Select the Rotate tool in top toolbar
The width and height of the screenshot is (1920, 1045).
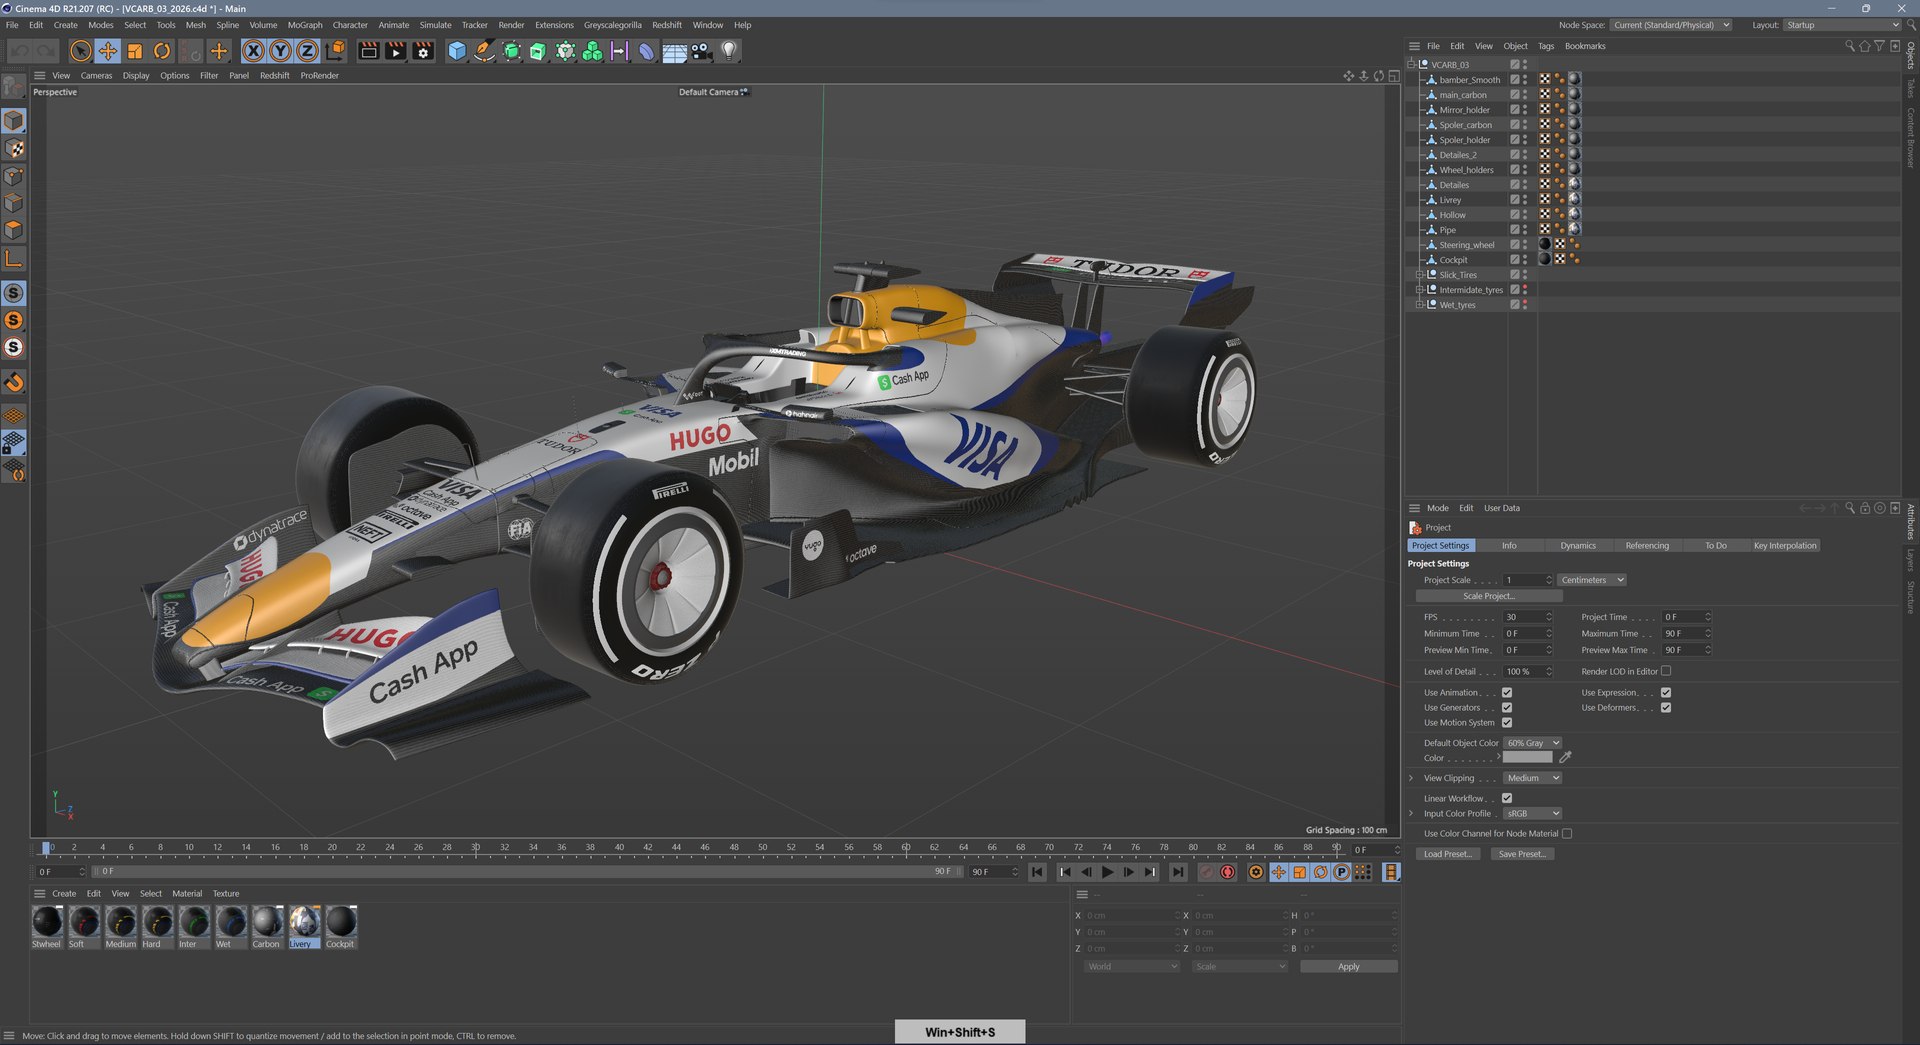[x=162, y=51]
